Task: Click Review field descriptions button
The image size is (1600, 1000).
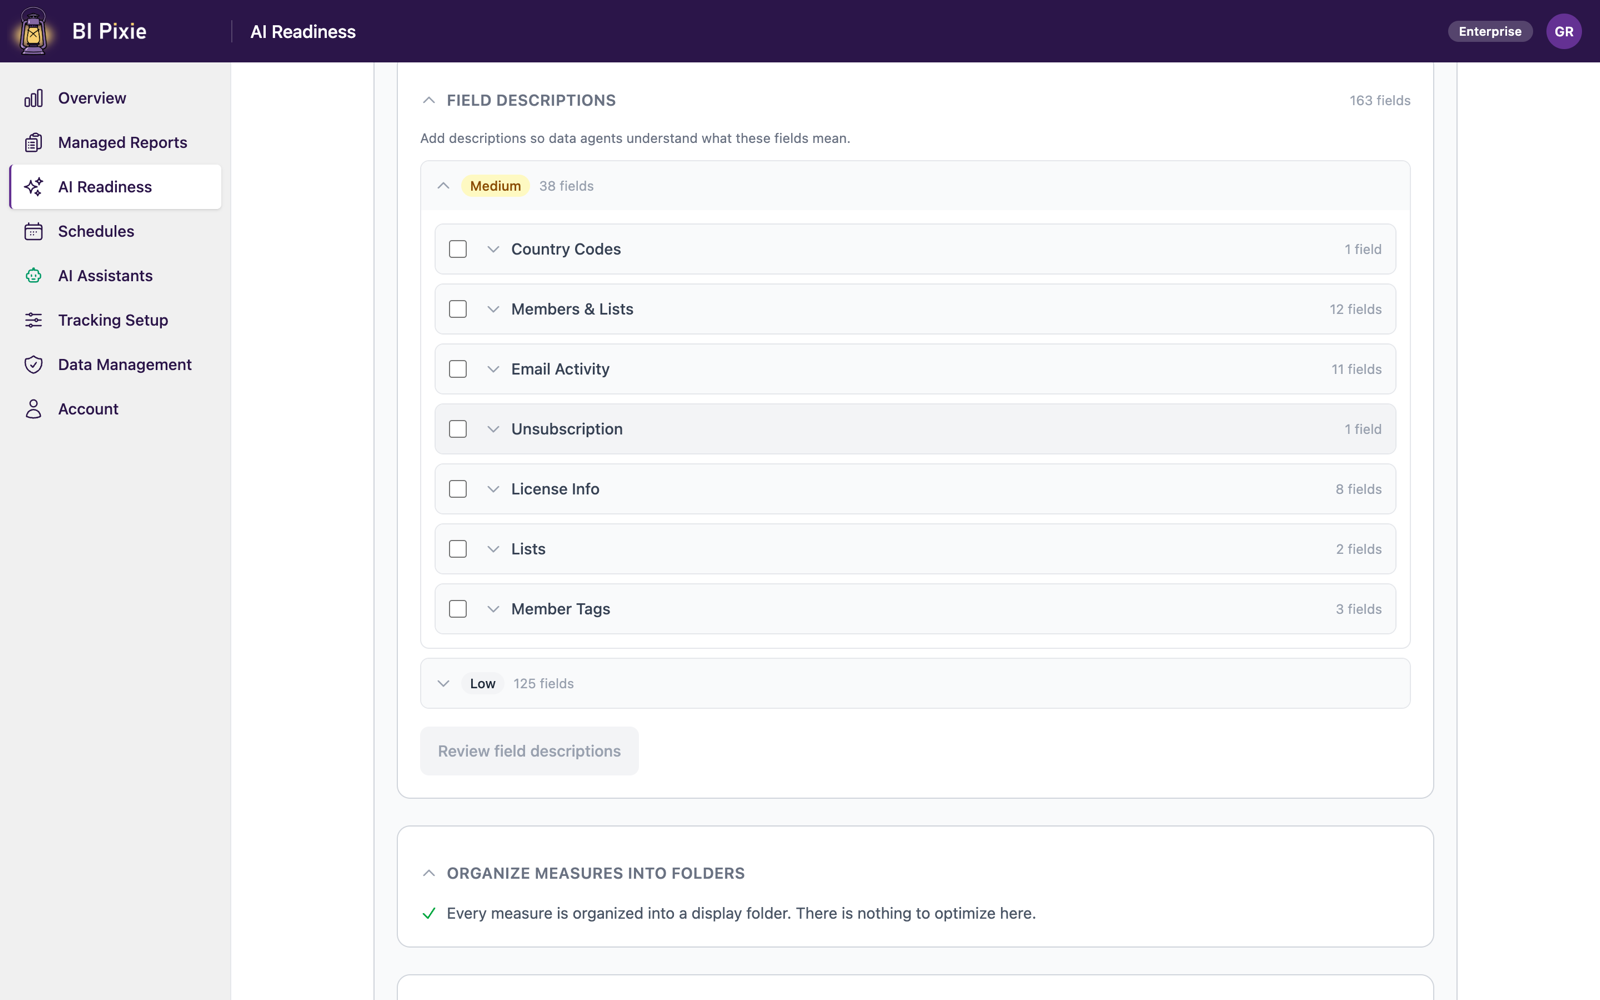Action: [x=529, y=751]
